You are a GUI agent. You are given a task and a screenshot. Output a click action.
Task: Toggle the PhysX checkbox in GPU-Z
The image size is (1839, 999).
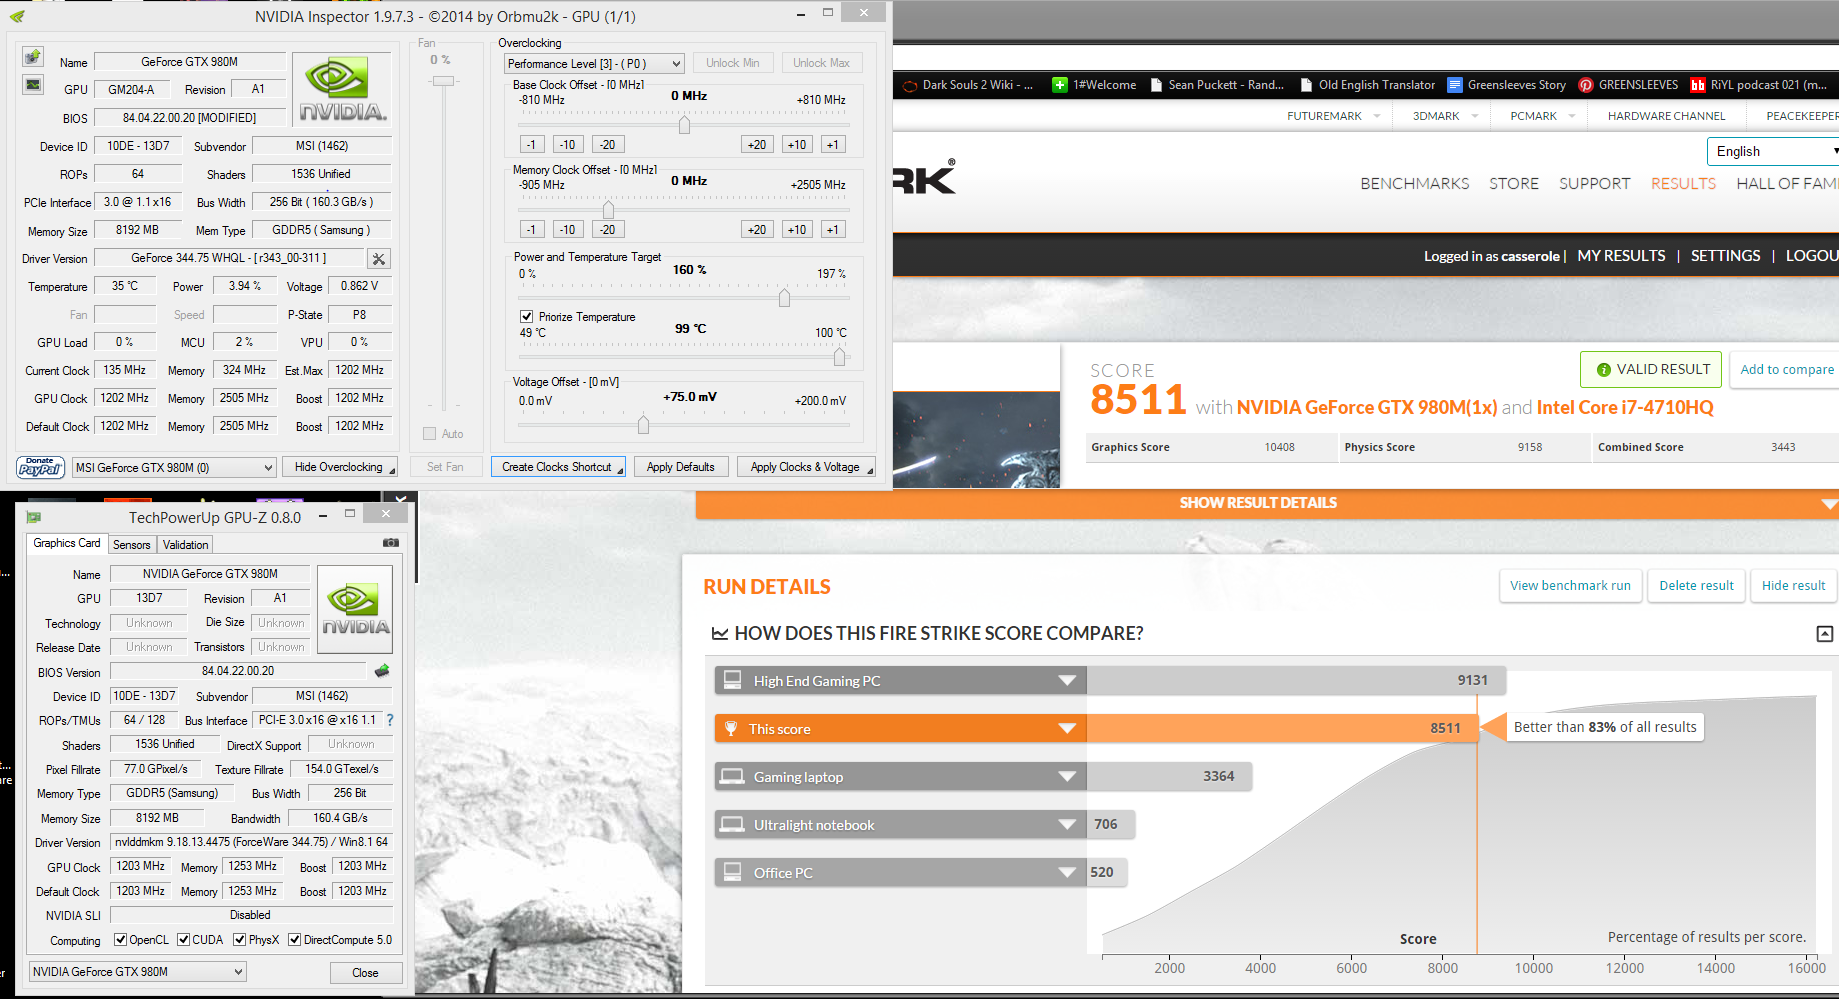pyautogui.click(x=240, y=939)
